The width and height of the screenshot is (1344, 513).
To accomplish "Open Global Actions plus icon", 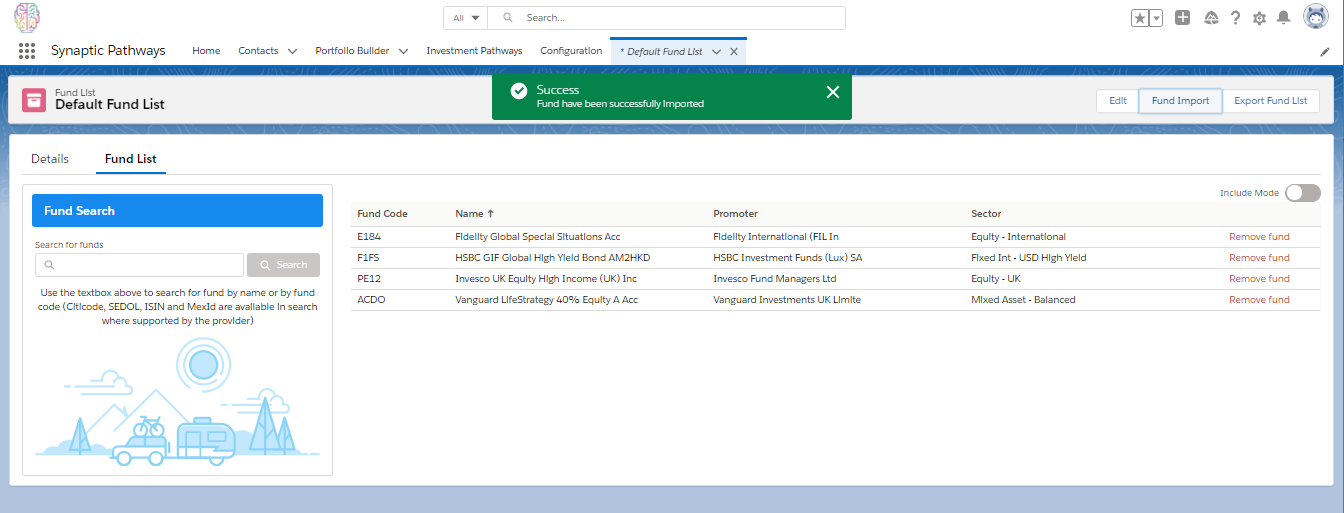I will pyautogui.click(x=1182, y=18).
